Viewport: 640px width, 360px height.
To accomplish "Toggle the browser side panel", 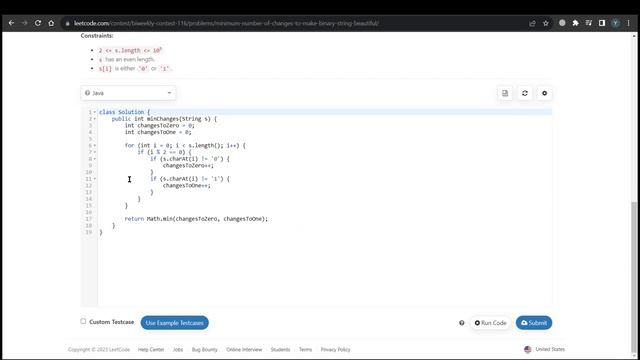I will point(602,23).
